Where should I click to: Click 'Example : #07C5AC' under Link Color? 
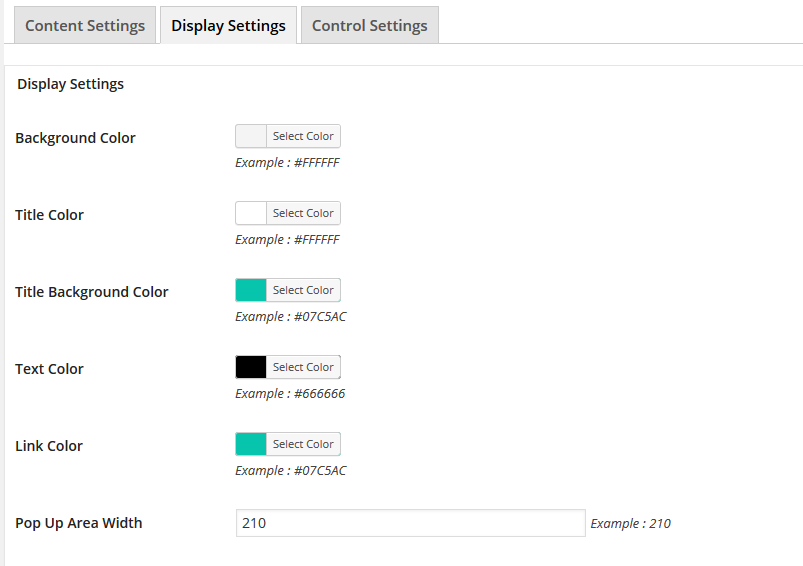click(x=291, y=470)
